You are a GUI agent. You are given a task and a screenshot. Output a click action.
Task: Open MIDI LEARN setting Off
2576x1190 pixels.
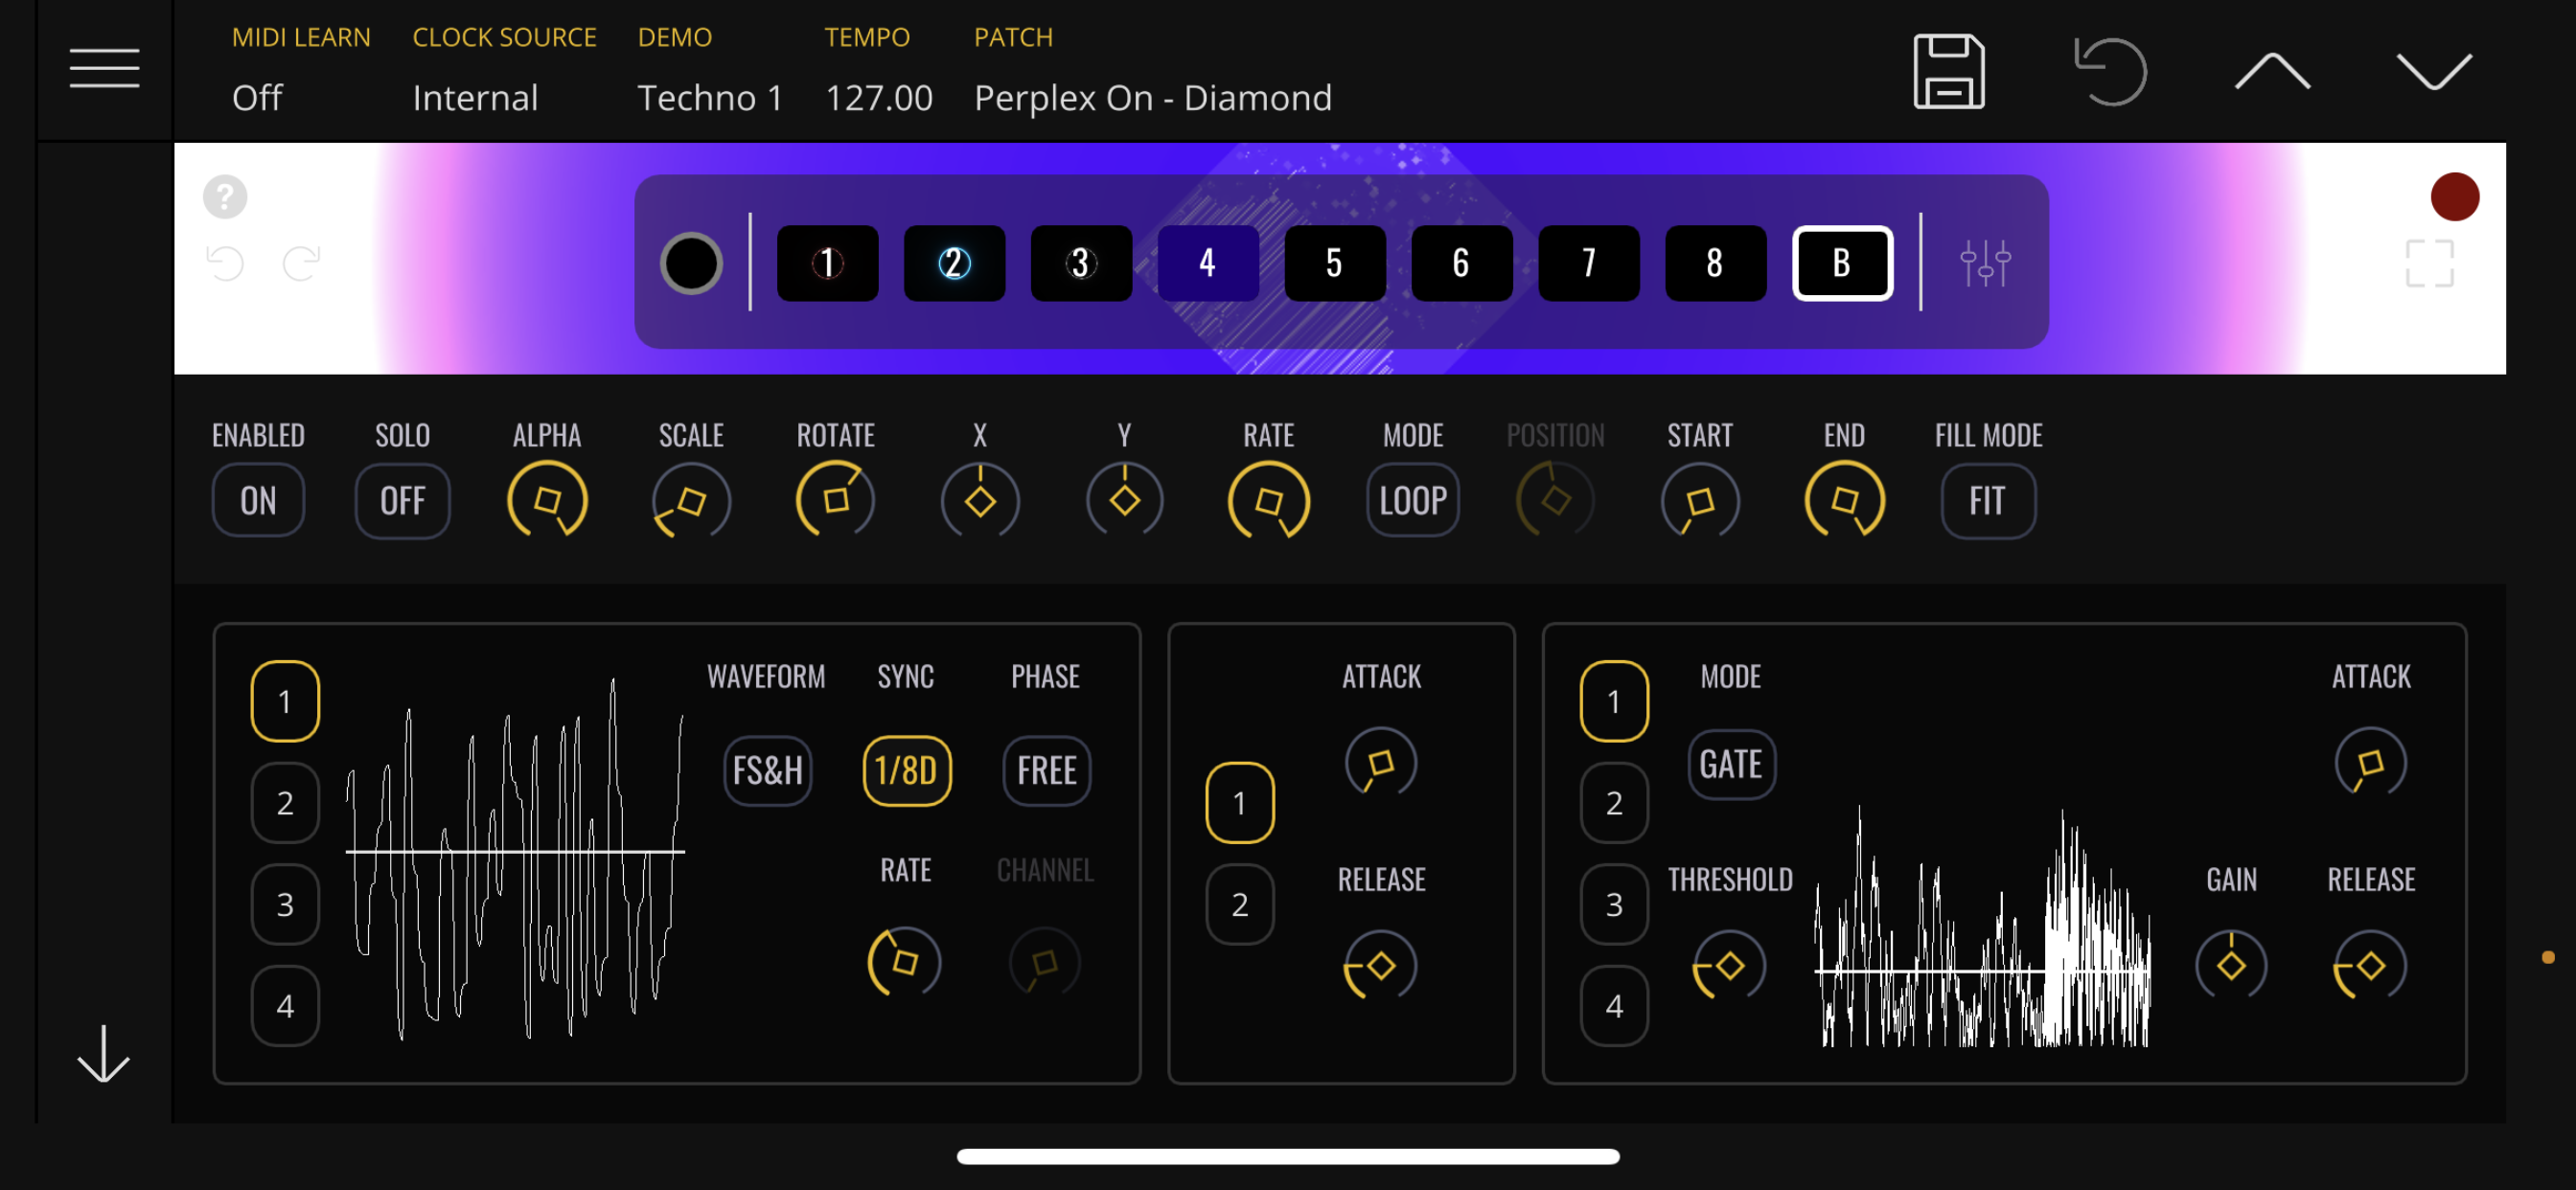tap(257, 97)
